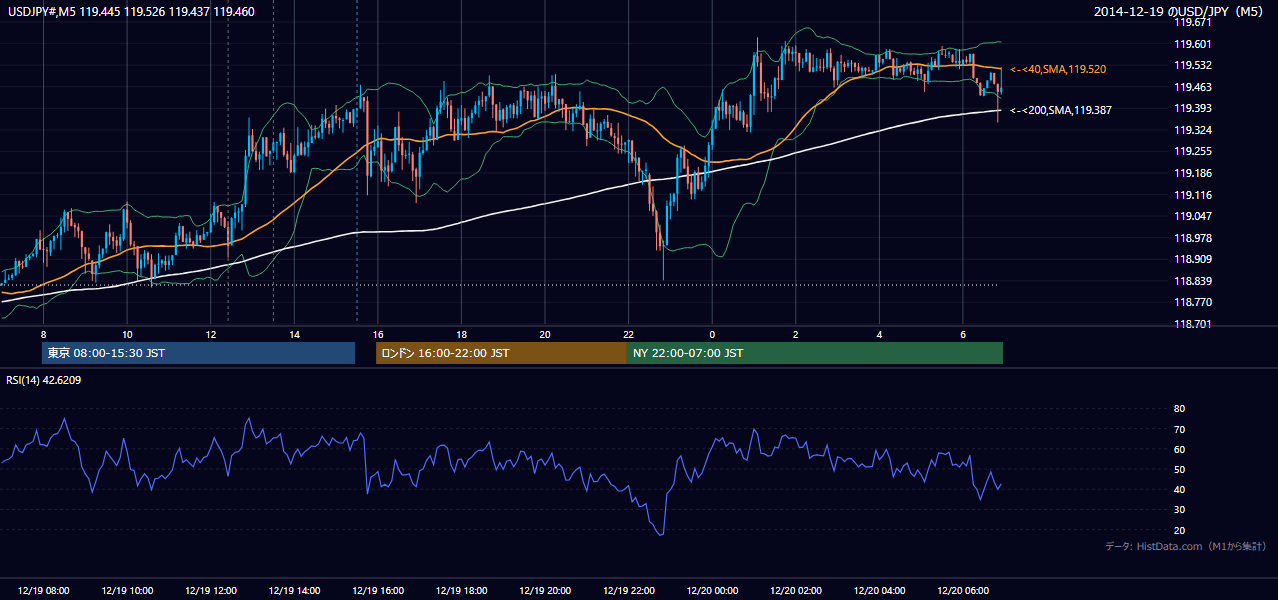Click hour tick '0' below price chart
Image resolution: width=1278 pixels, height=600 pixels.
pos(711,334)
